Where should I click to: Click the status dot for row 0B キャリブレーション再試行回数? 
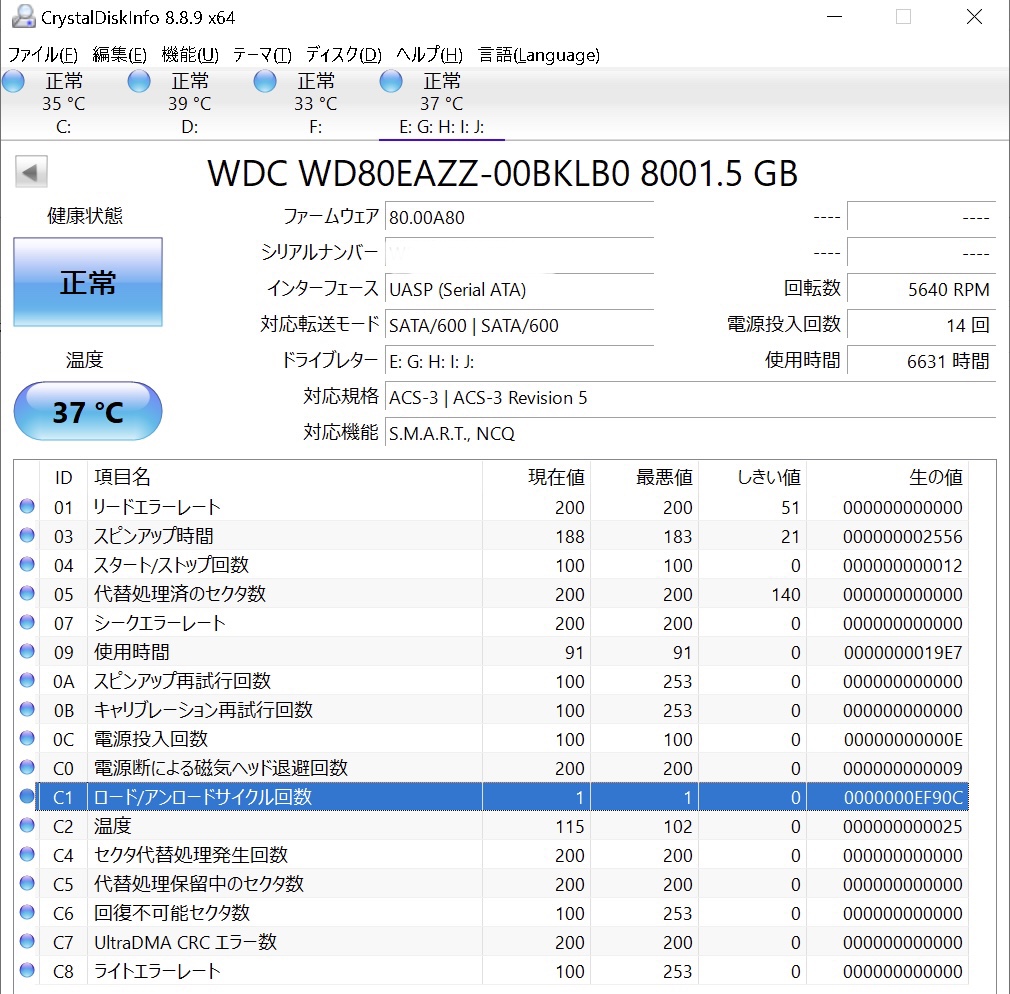(27, 709)
